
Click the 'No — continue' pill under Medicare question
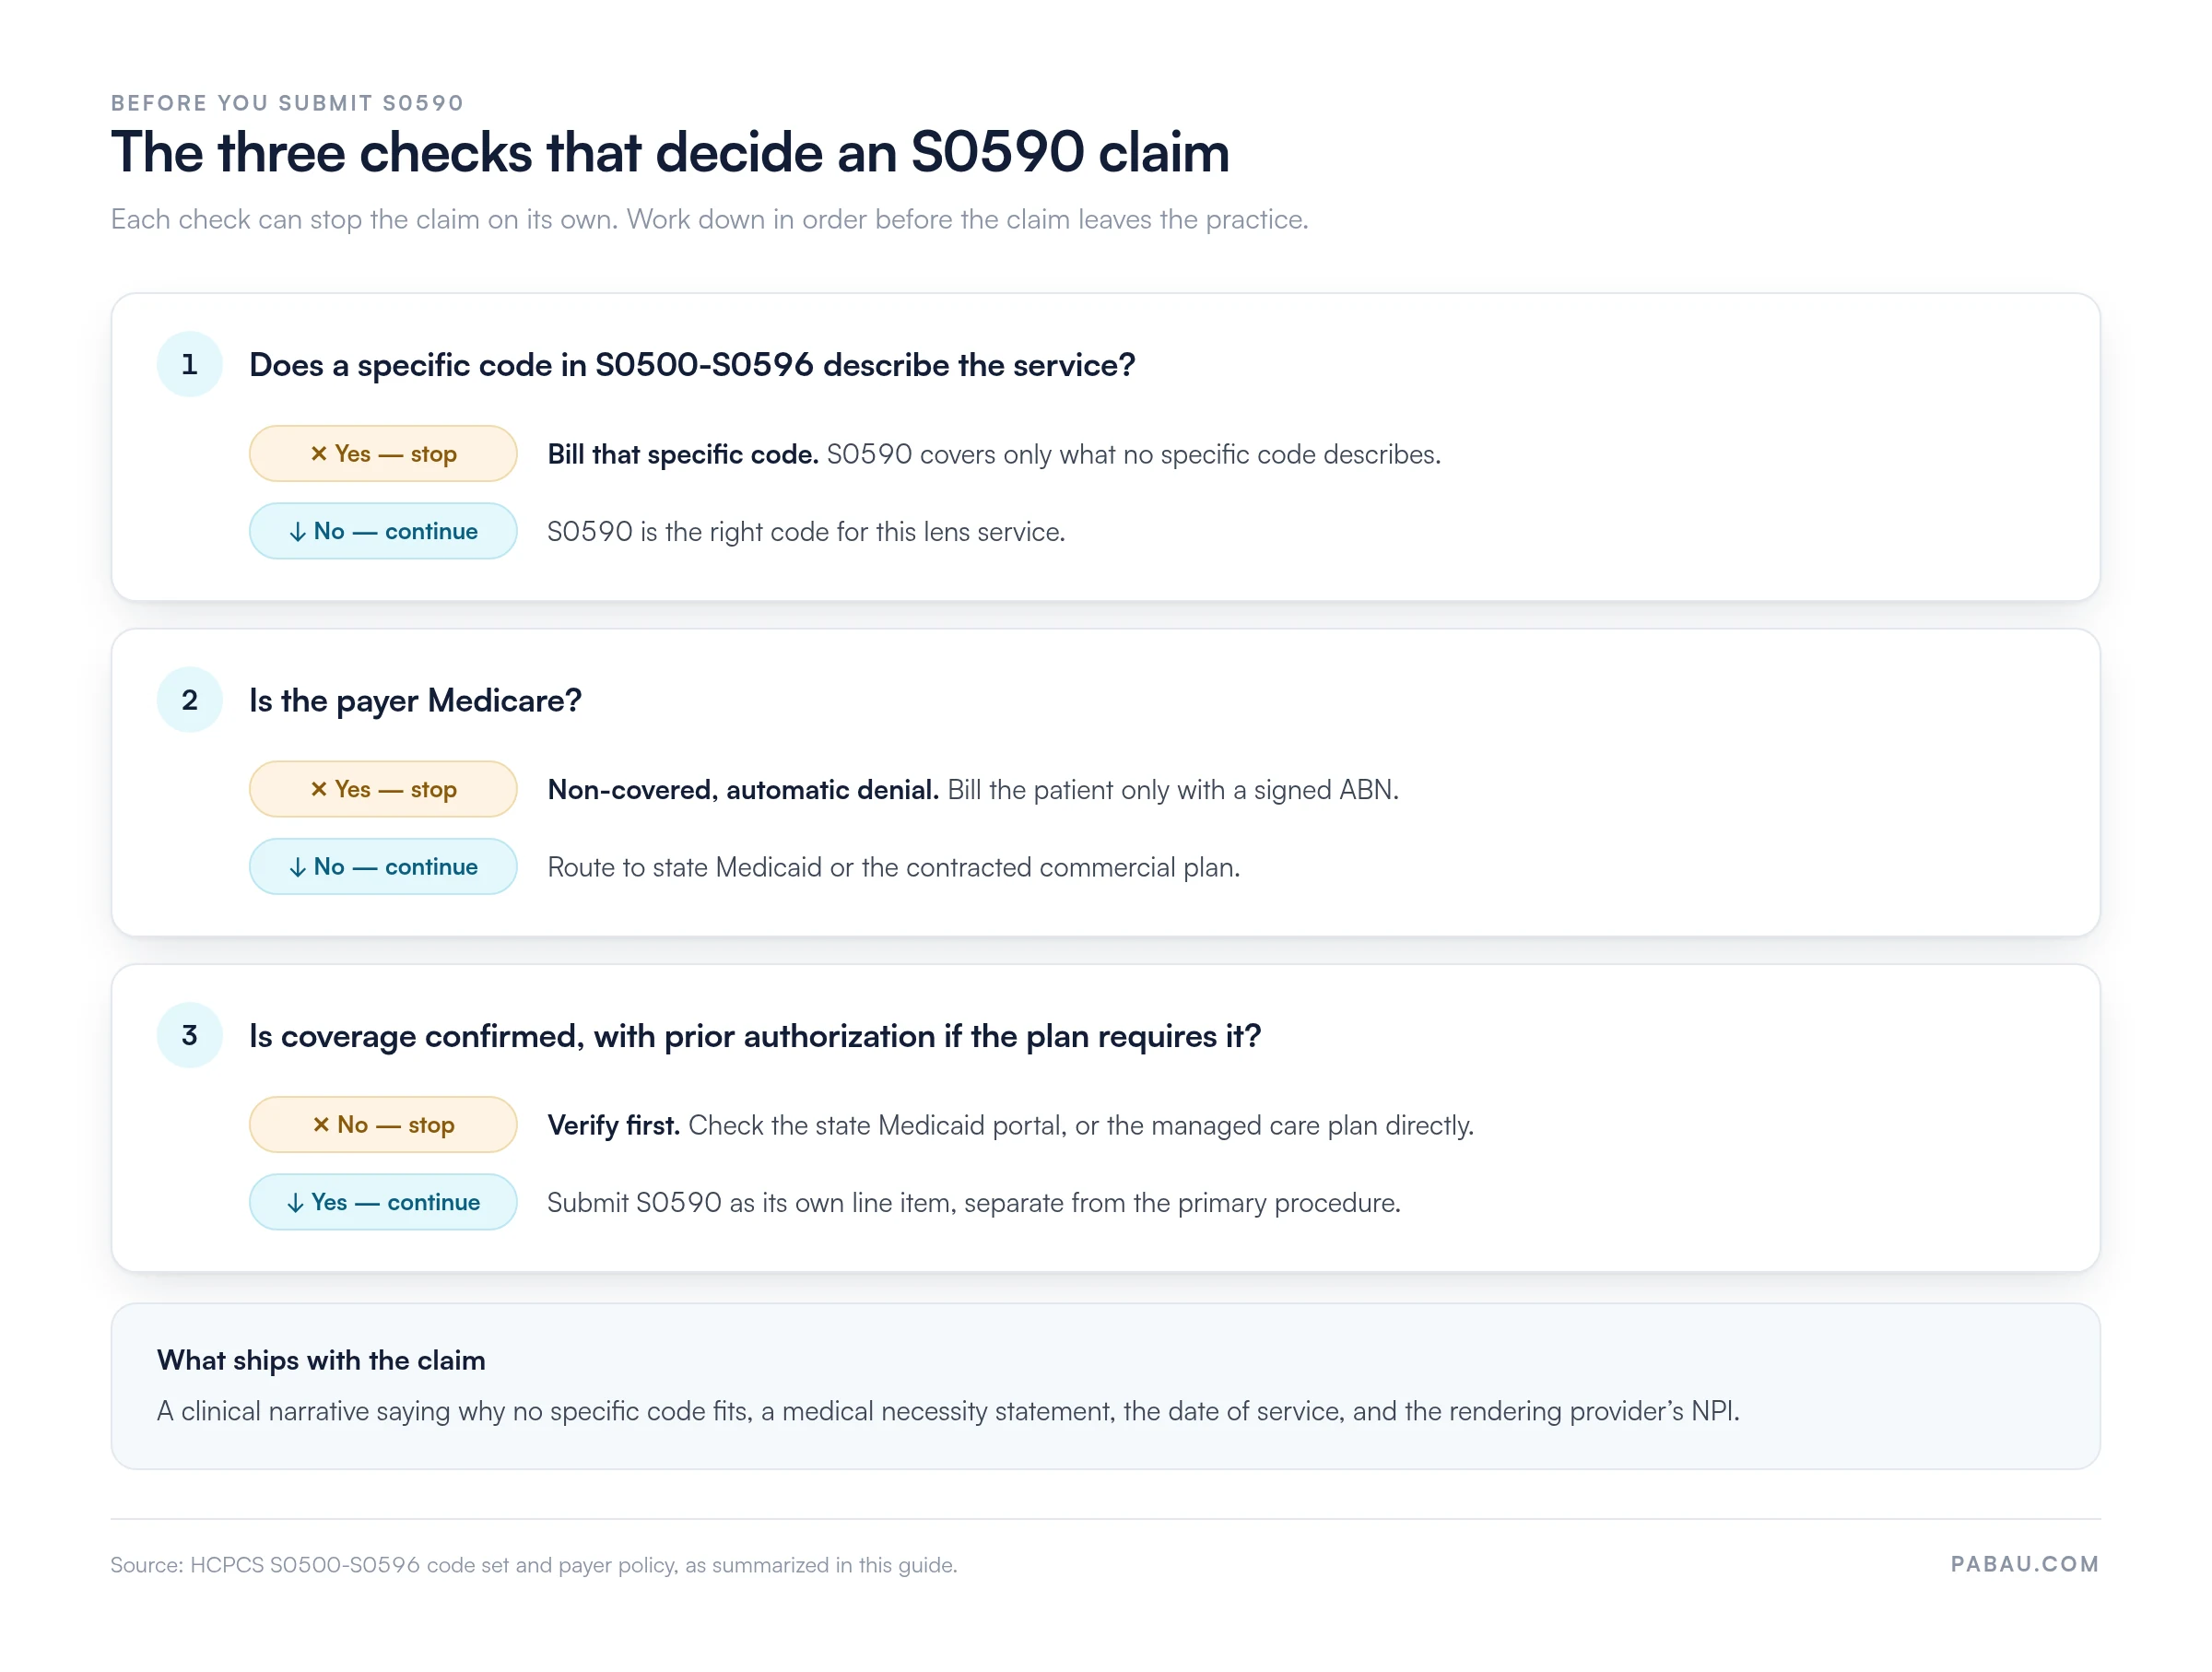coord(383,867)
